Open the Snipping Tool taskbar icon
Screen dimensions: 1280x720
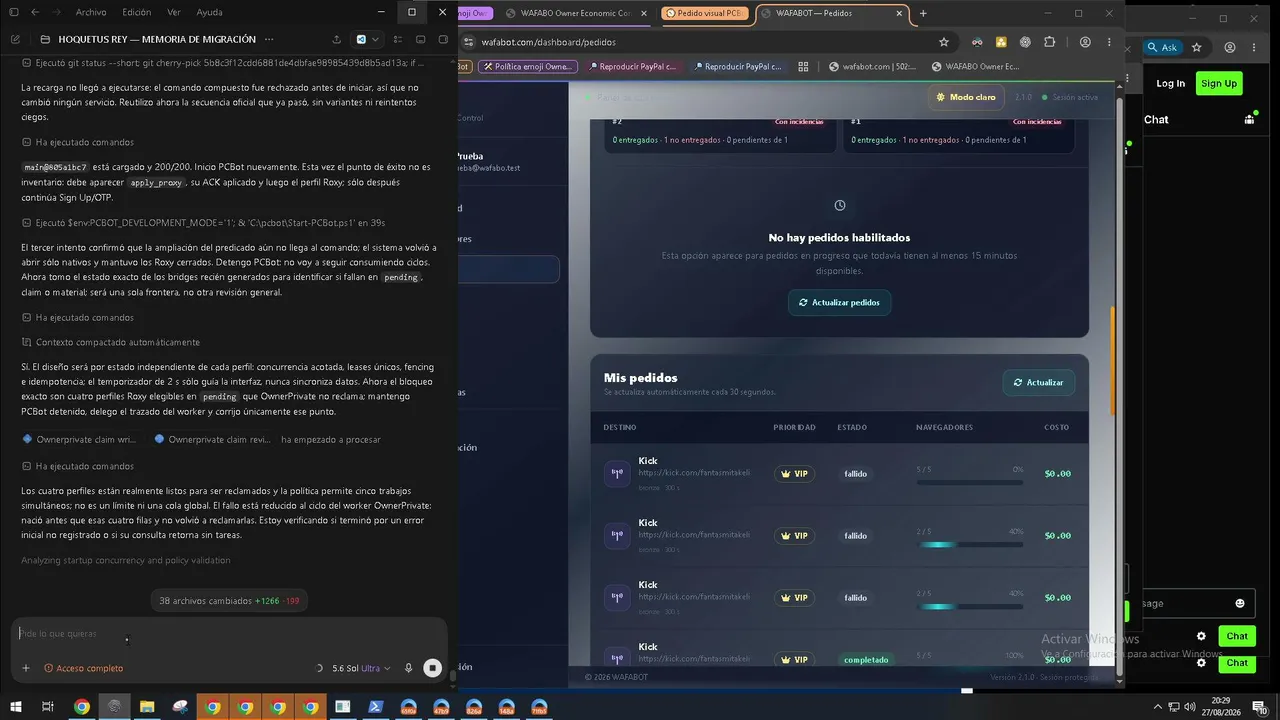[x=180, y=707]
